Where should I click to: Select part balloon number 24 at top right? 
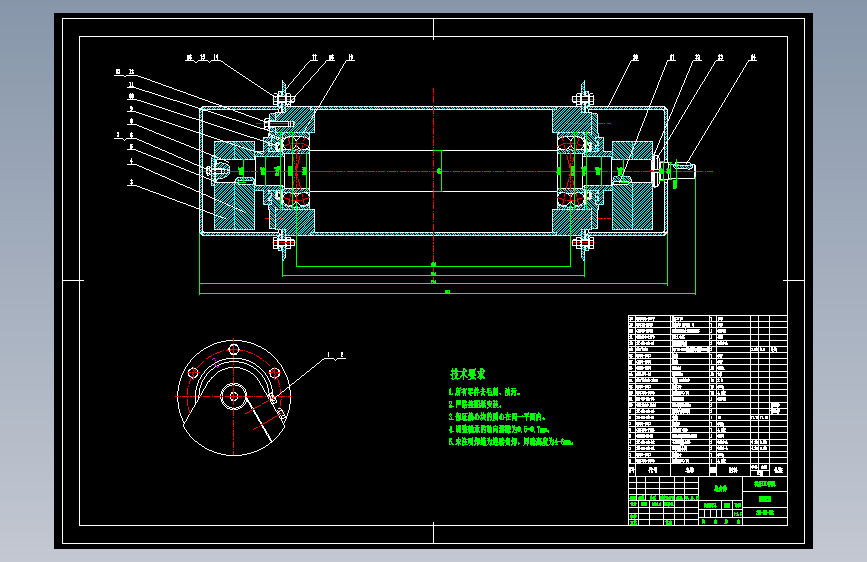(x=753, y=58)
